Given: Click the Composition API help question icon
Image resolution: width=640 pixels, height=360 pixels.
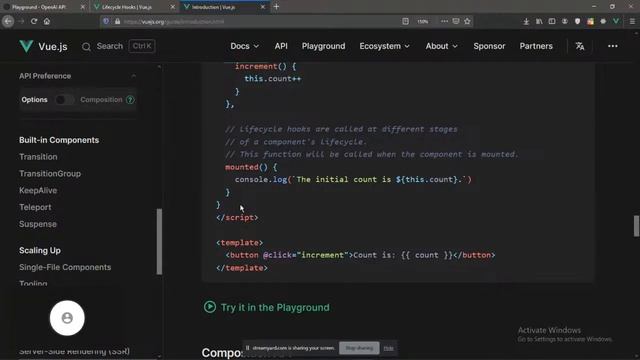Looking at the screenshot, I should pos(130,100).
